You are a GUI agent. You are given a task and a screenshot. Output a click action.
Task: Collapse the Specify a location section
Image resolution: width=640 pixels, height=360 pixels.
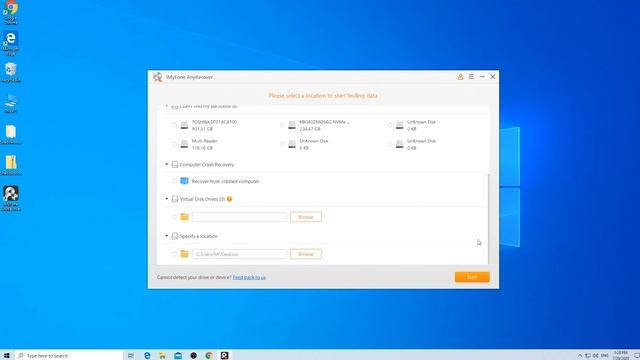(167, 236)
